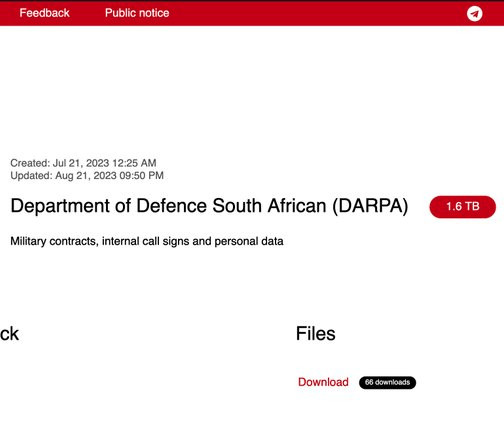The height and width of the screenshot is (421, 504).
Task: Select the (DARPA) text in the heading
Action: click(x=370, y=206)
